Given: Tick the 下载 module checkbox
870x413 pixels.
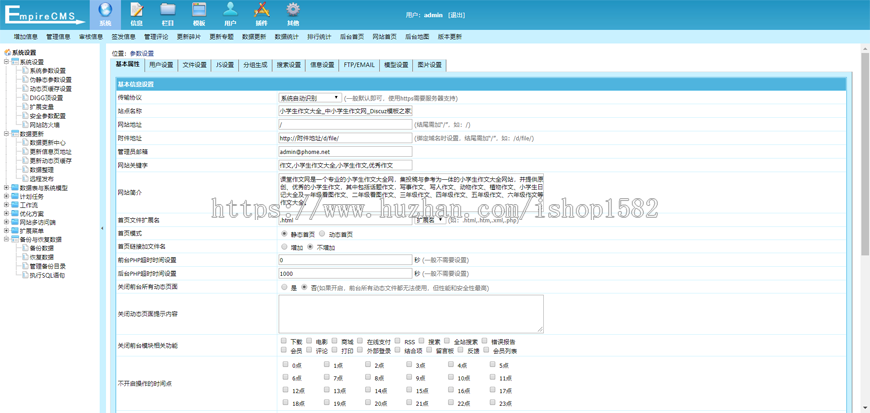Looking at the screenshot, I should (284, 341).
